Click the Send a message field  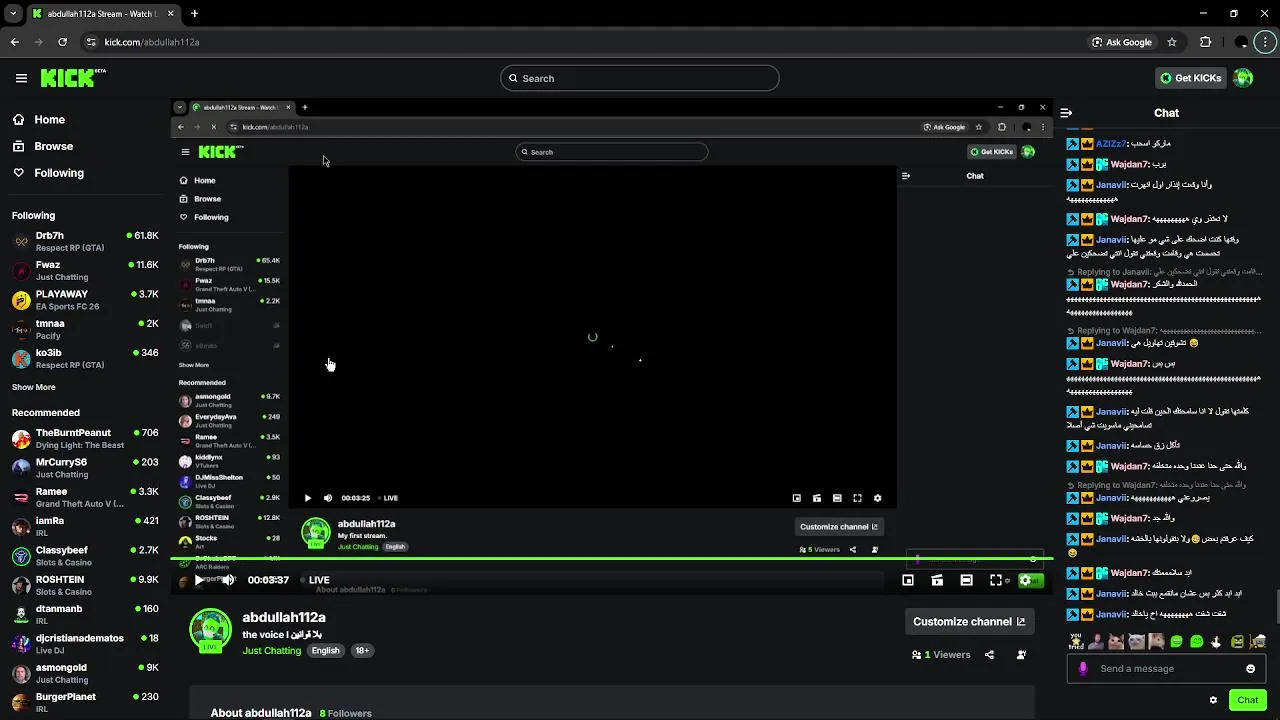[x=1165, y=669]
